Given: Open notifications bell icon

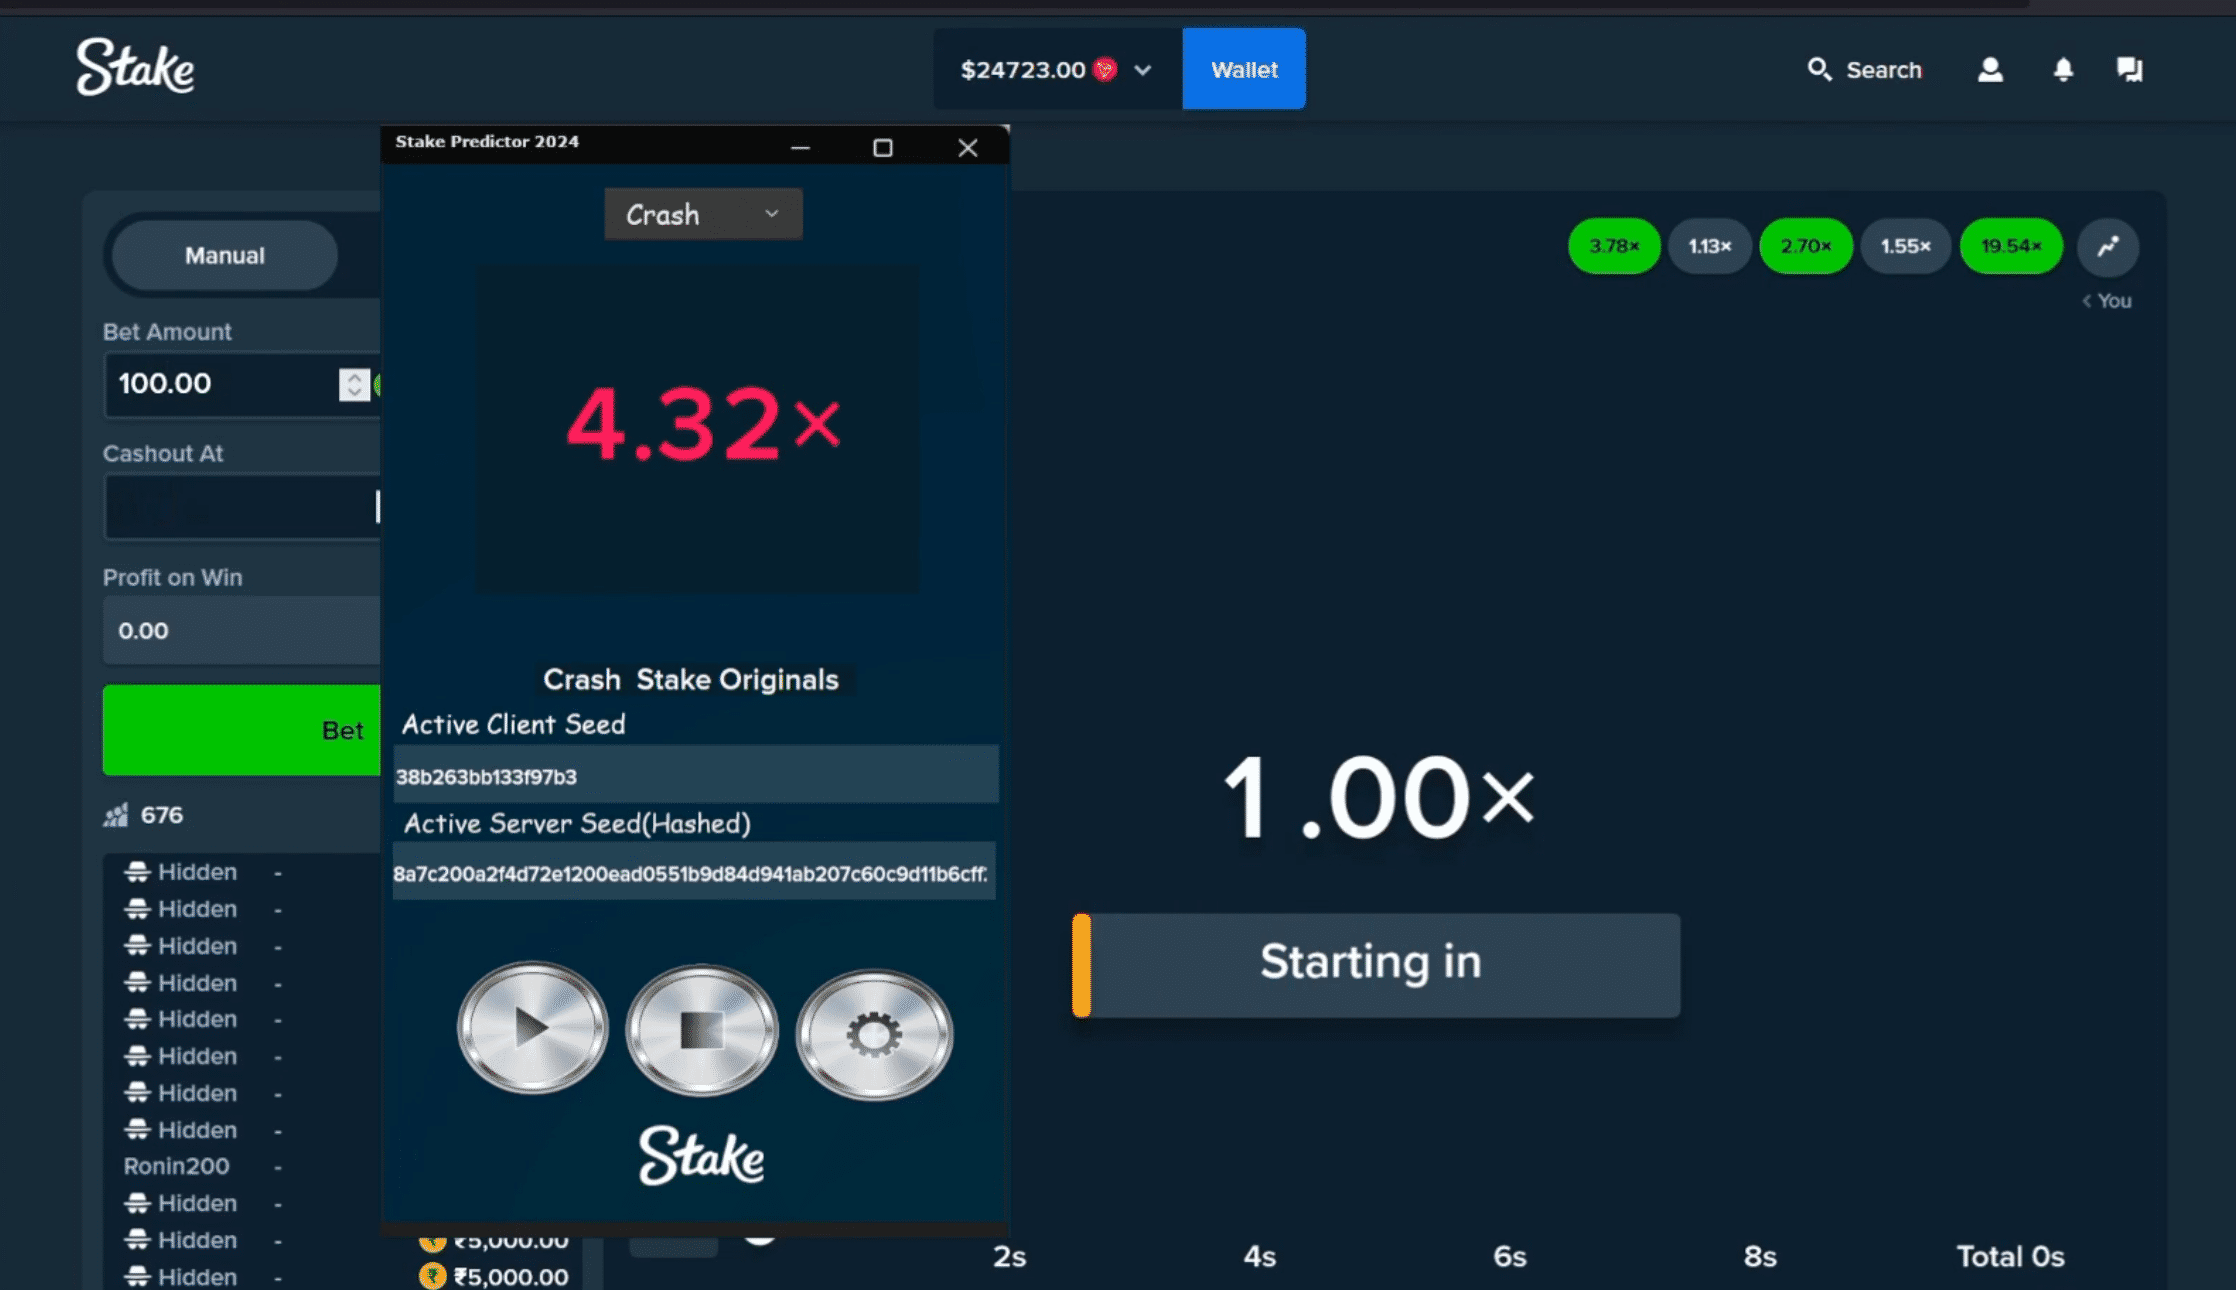Looking at the screenshot, I should (2063, 69).
